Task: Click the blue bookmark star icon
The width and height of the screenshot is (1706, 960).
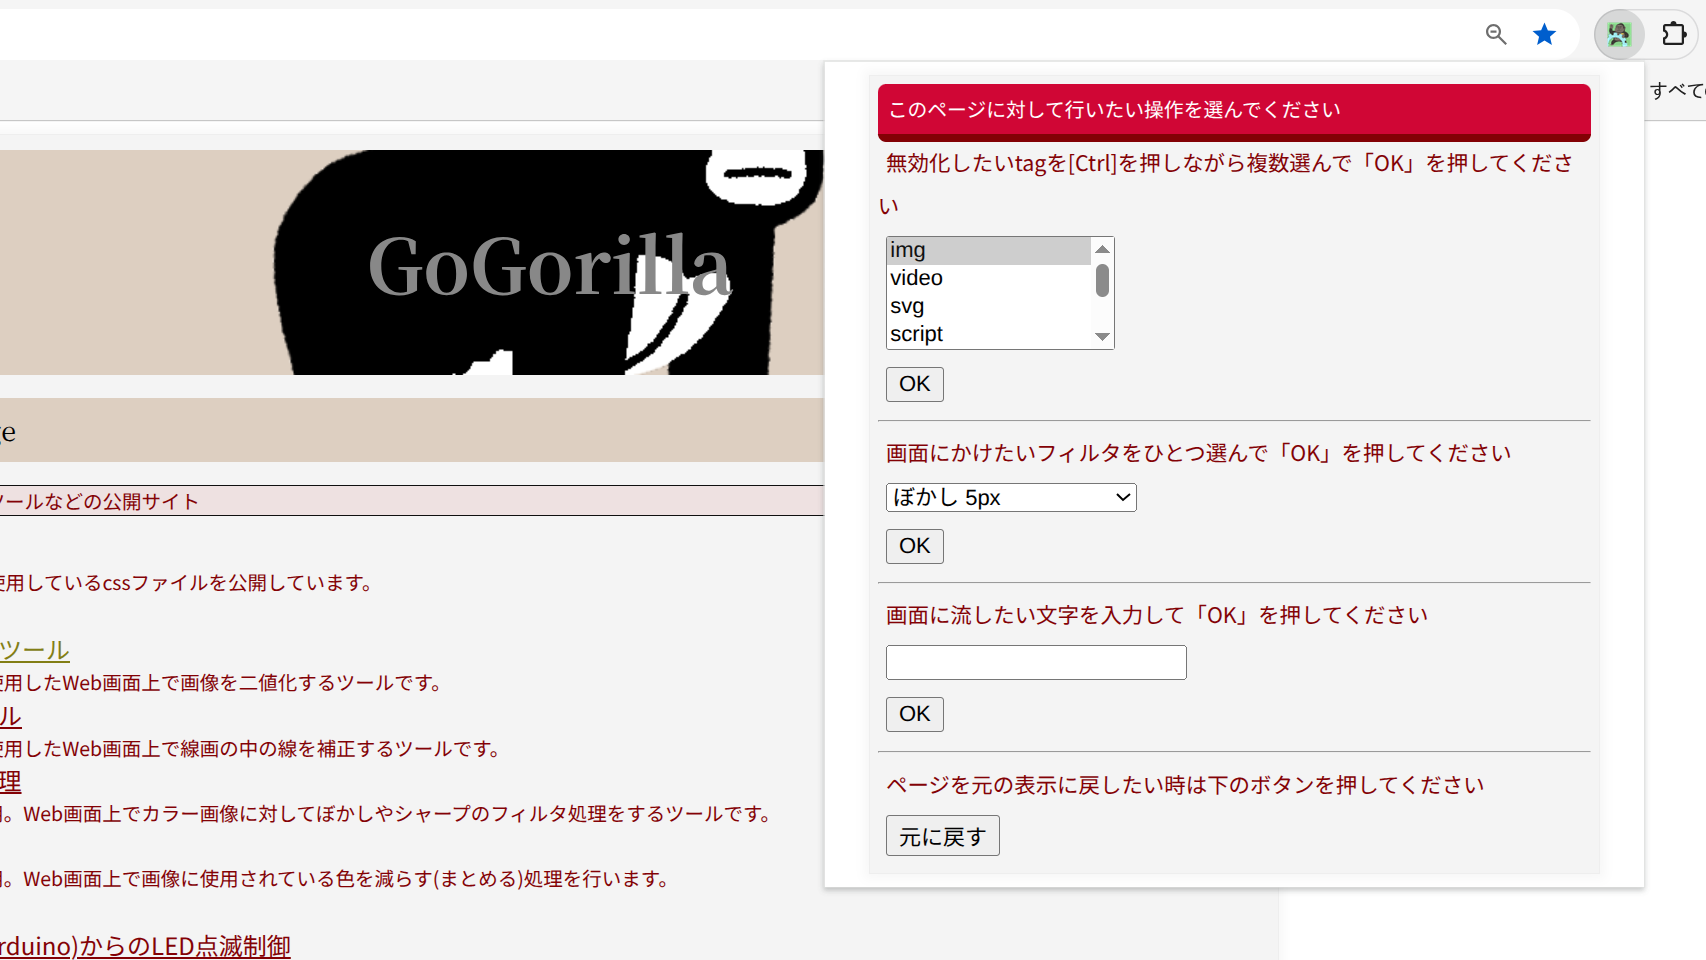Action: [x=1544, y=35]
